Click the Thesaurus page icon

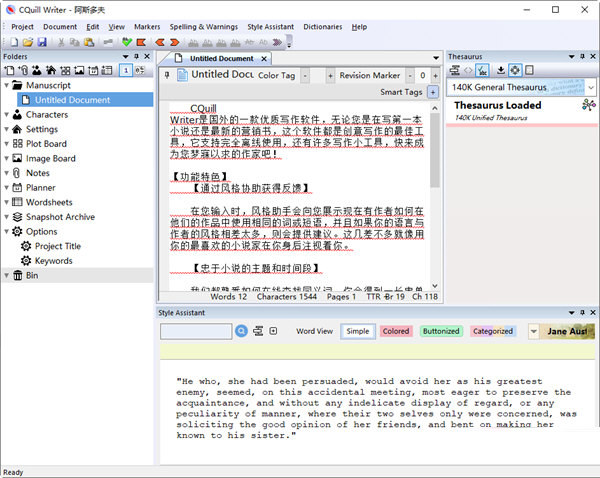click(529, 70)
